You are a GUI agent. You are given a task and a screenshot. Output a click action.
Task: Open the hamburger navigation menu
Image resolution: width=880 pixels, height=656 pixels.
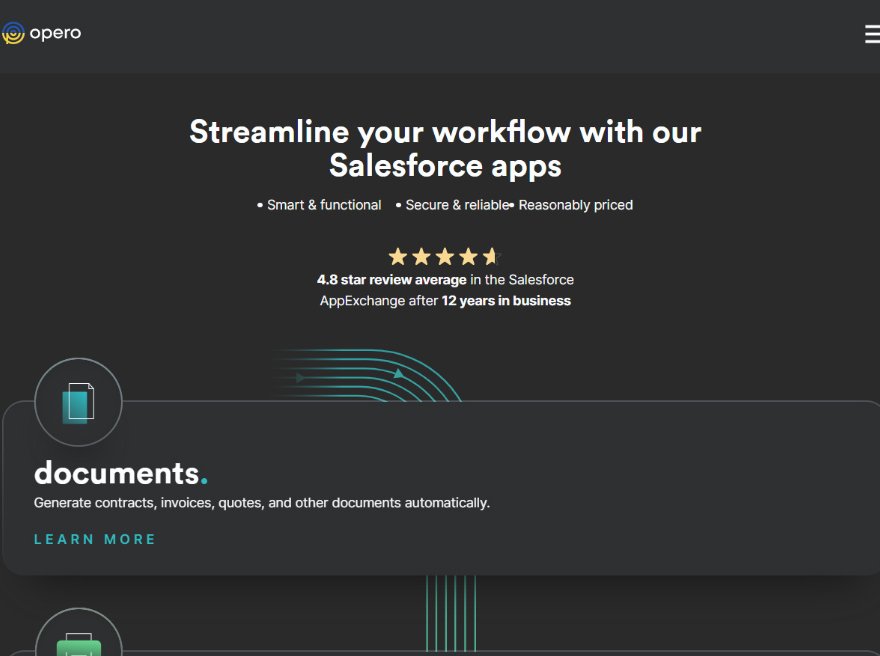[x=872, y=34]
